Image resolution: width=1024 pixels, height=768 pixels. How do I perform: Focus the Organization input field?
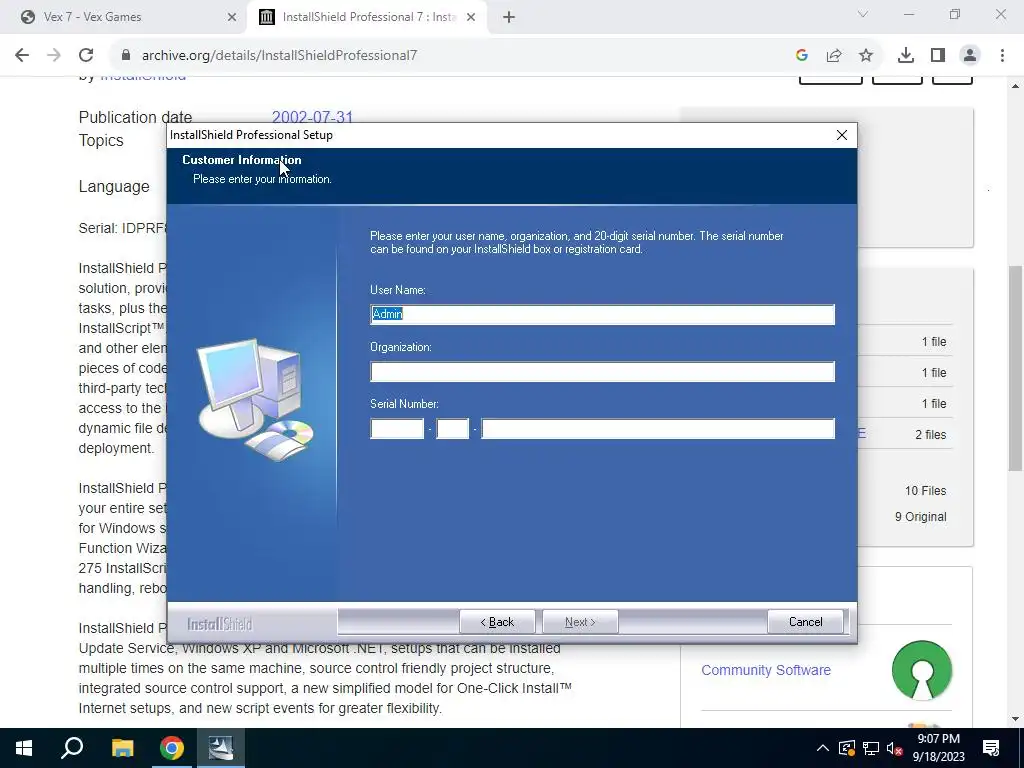click(602, 372)
